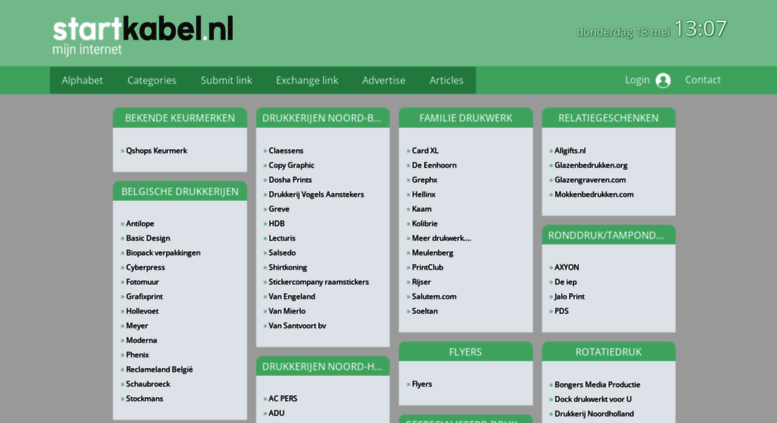Open the Qshops Keurmerk link
Image resolution: width=777 pixels, height=423 pixels.
pyautogui.click(x=157, y=151)
